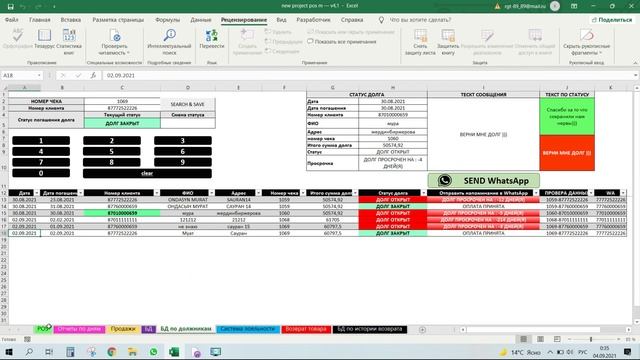The width and height of the screenshot is (640, 360).
Task: Open the Система лояльности sheet tab
Action: [x=248, y=329]
